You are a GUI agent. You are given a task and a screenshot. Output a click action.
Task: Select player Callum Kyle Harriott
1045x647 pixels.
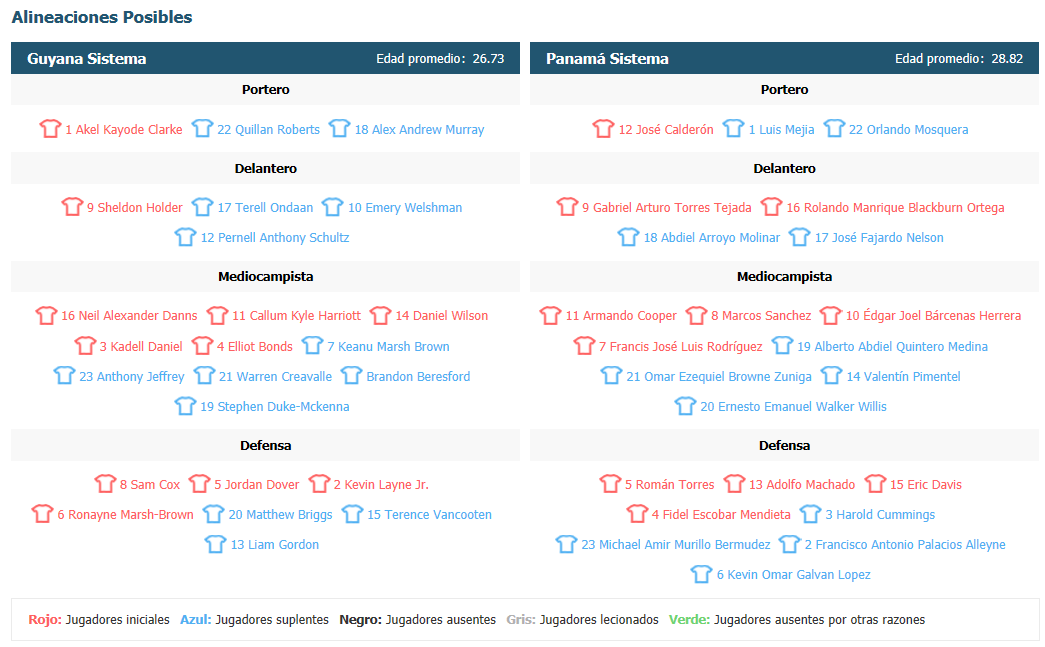click(x=297, y=316)
